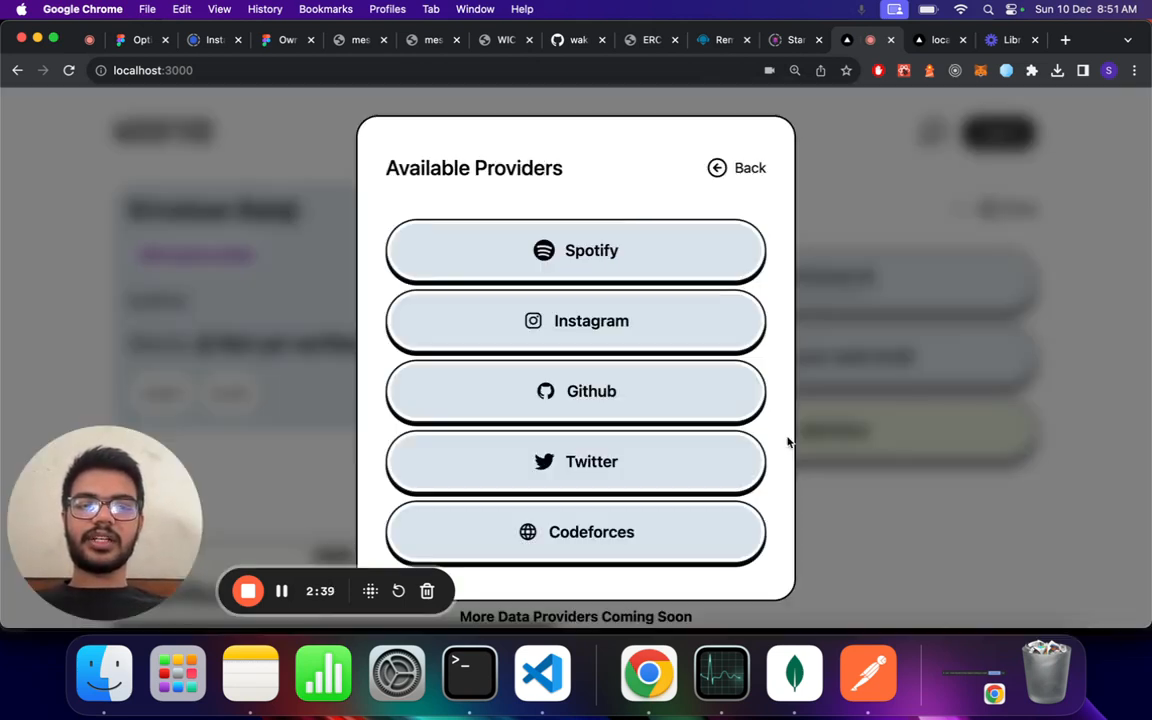1152x720 pixels.
Task: Click the round webcam preview bubble
Action: 104,523
